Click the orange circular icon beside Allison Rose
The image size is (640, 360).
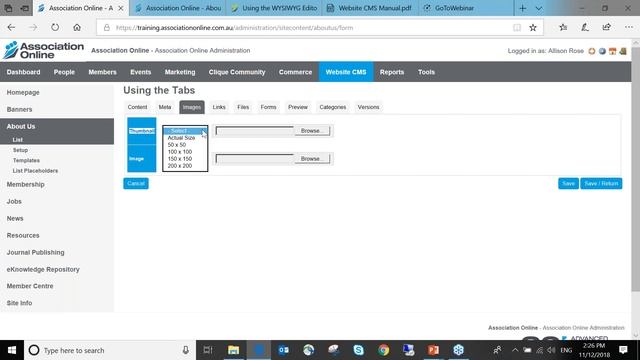[591, 51]
